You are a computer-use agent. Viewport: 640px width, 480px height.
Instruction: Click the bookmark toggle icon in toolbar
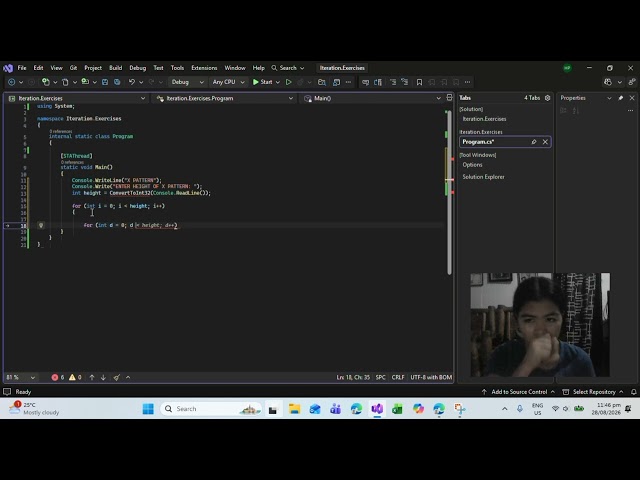tap(419, 82)
